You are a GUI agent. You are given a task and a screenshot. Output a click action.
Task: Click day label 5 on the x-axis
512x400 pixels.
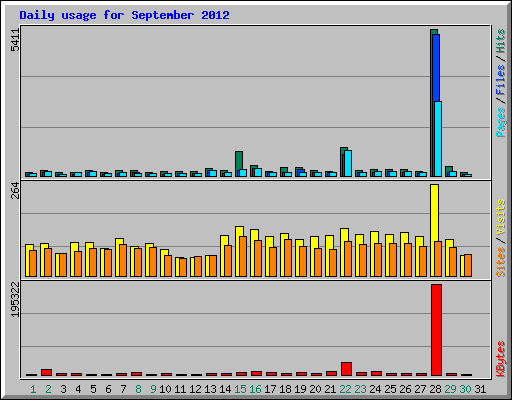pyautogui.click(x=93, y=389)
